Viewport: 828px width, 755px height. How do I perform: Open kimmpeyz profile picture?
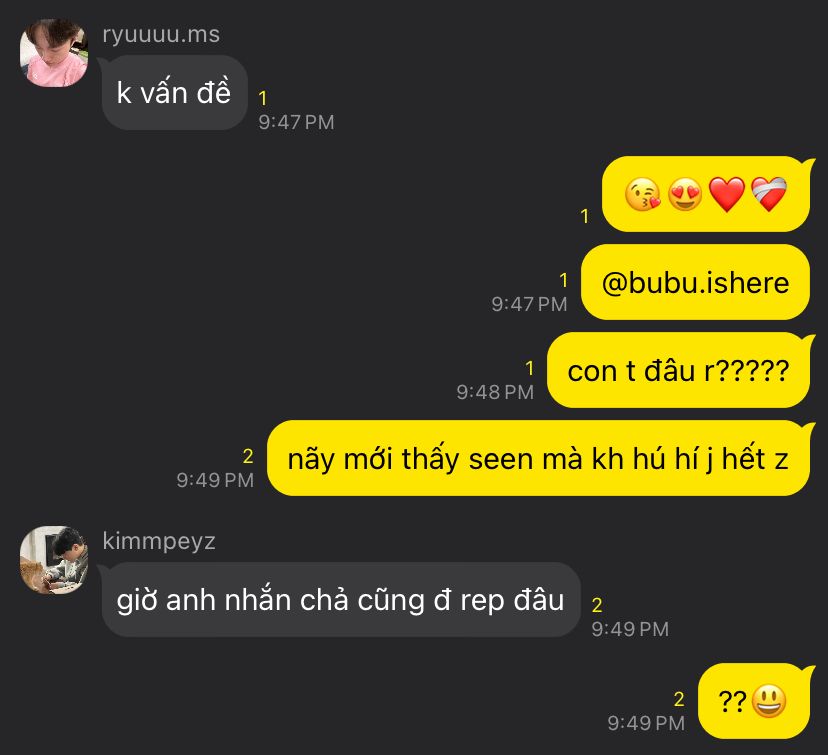pos(54,560)
